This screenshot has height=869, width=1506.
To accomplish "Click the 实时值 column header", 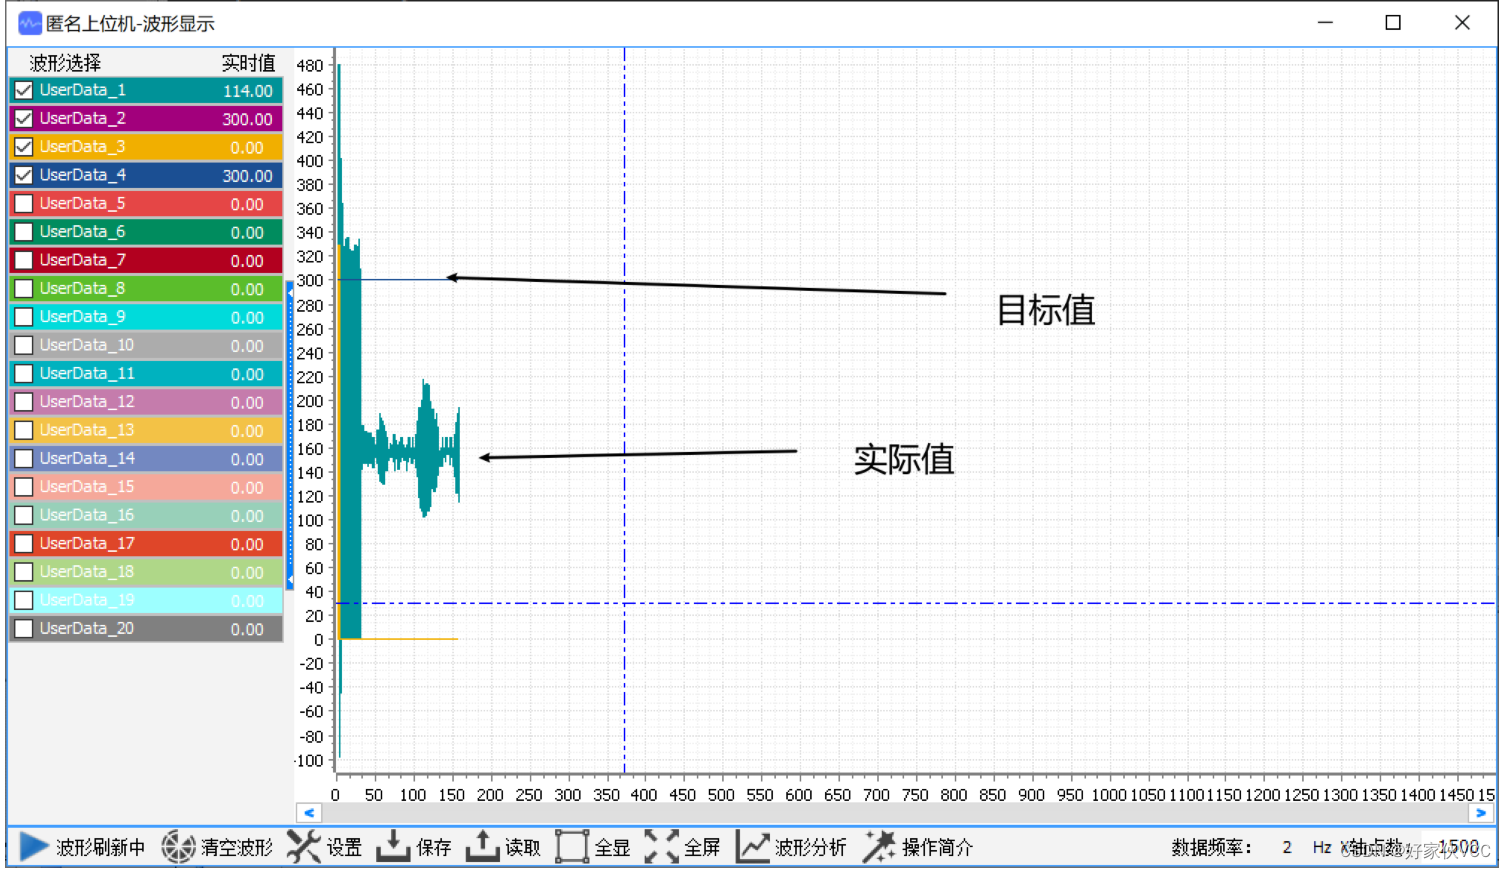I will (x=248, y=63).
